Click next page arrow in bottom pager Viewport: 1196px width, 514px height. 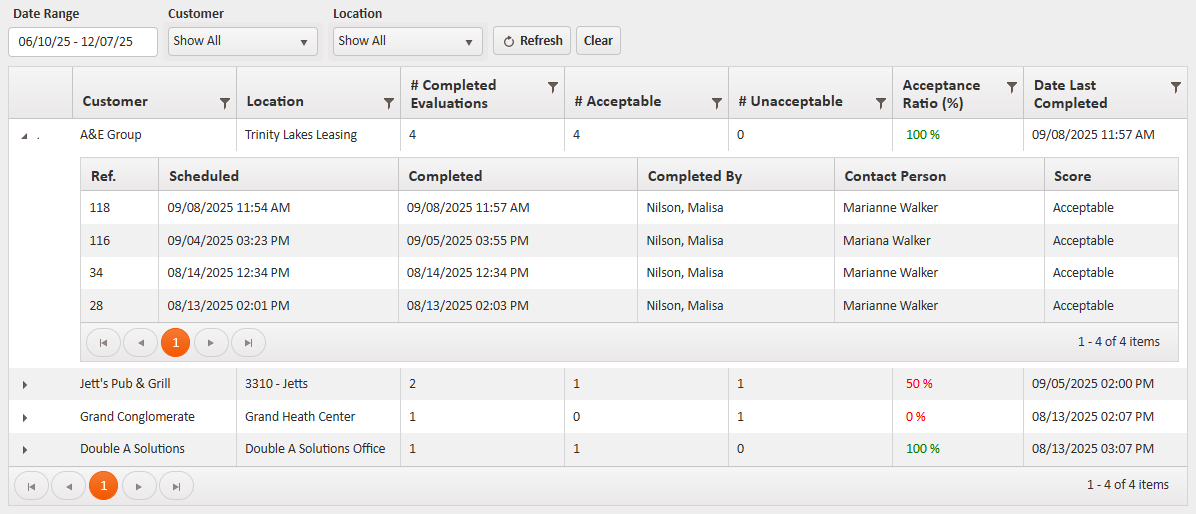click(x=139, y=486)
